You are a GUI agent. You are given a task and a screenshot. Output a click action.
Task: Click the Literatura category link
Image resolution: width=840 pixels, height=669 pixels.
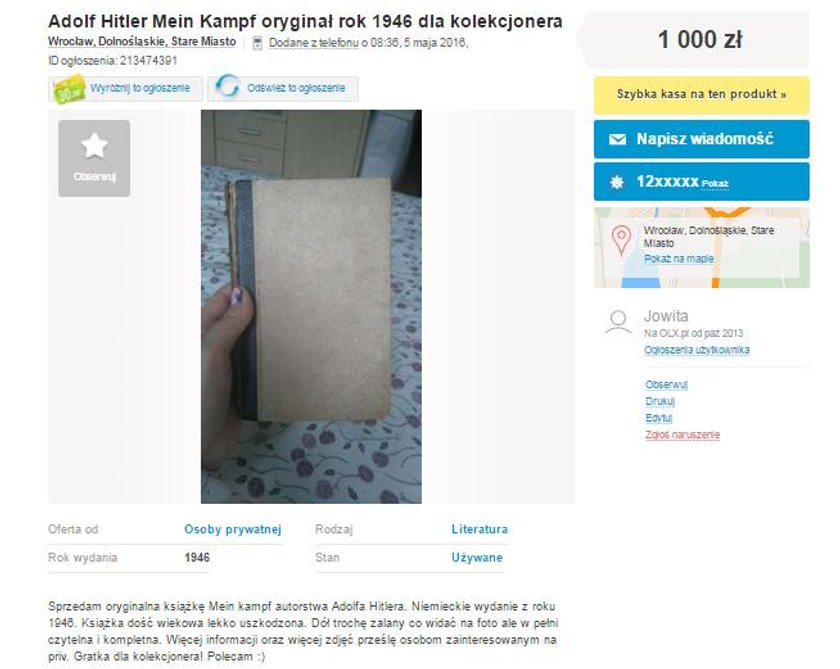coord(479,529)
